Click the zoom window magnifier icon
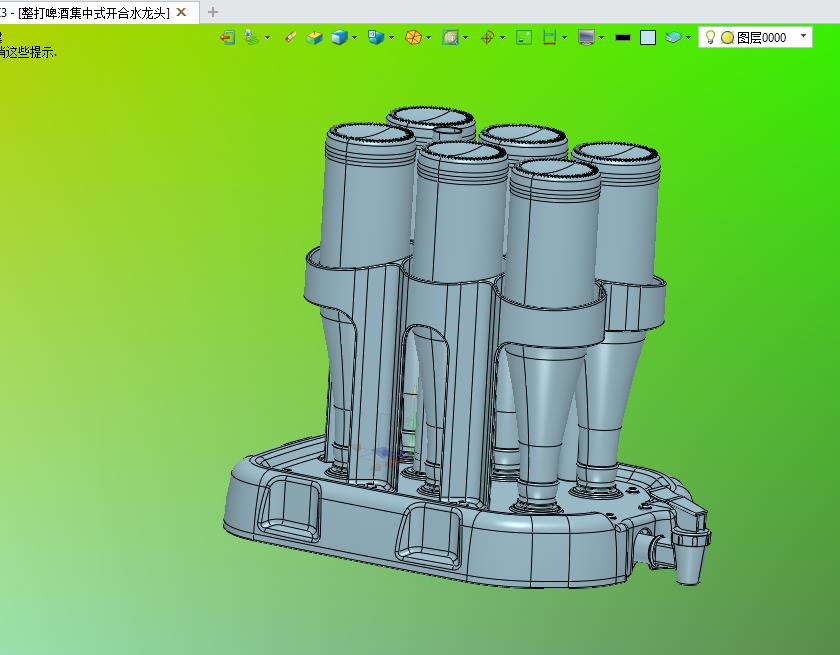840x655 pixels. 450,37
